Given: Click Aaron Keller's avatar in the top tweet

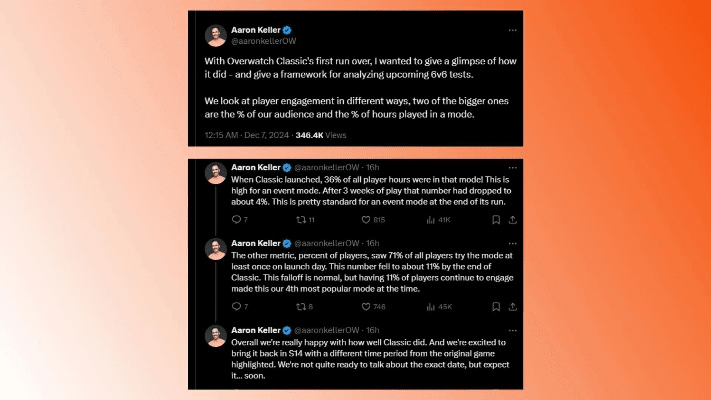Looking at the screenshot, I should pos(215,35).
